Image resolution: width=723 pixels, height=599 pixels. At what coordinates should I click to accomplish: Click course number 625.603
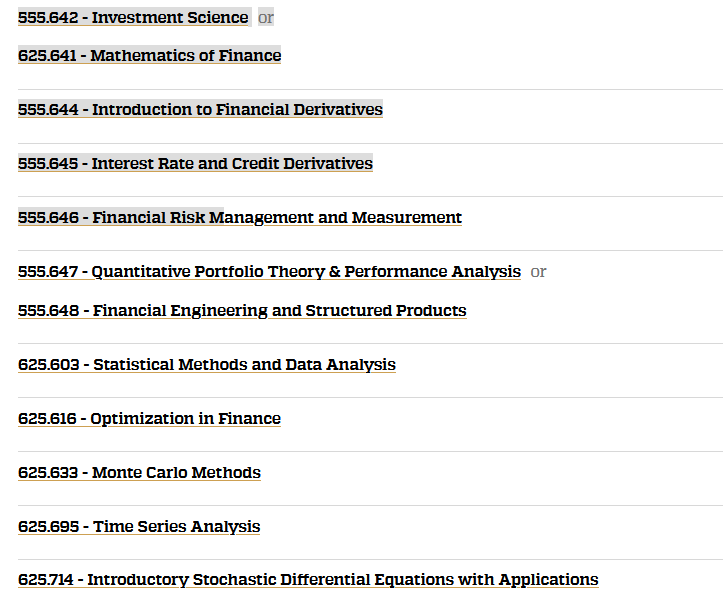click(49, 364)
